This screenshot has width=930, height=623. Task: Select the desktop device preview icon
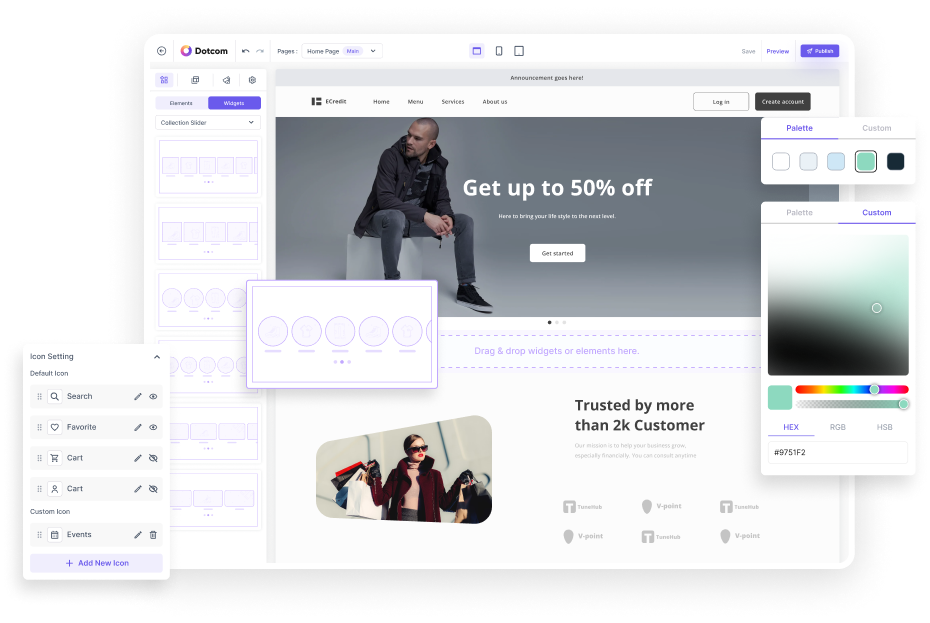(x=477, y=51)
